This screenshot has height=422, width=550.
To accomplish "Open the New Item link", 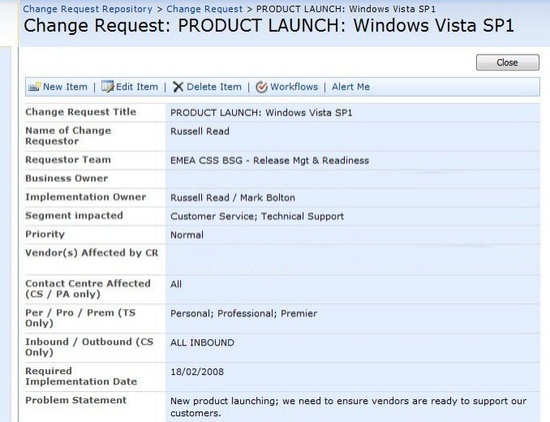I will (65, 87).
